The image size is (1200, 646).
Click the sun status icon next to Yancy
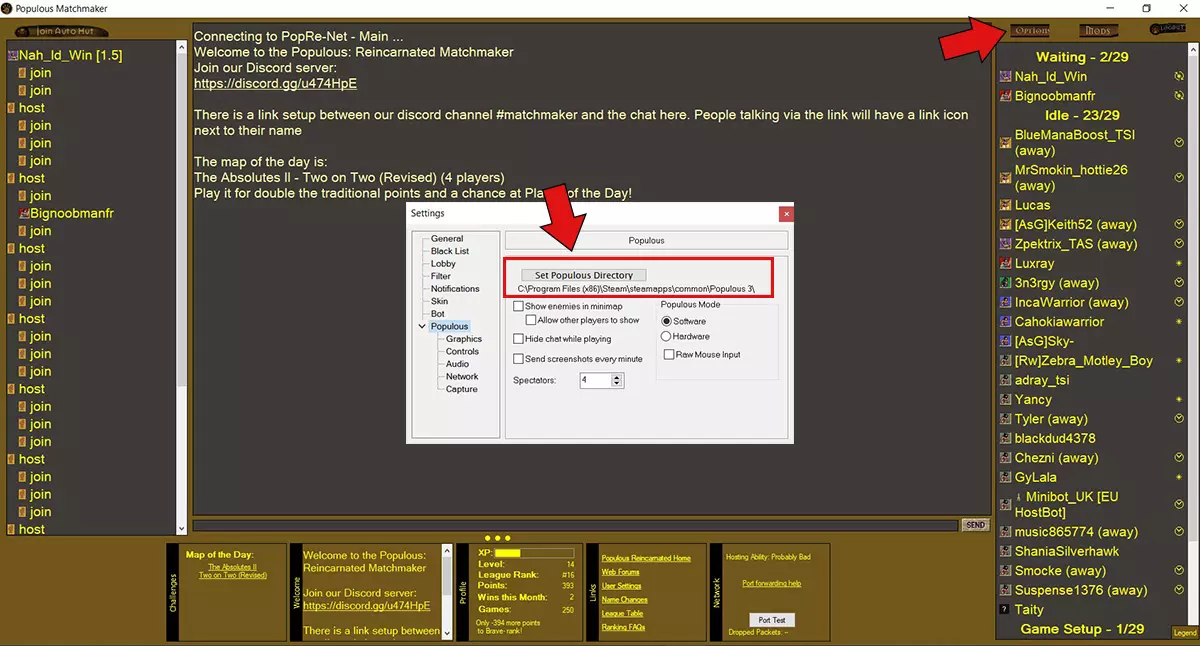[1179, 400]
